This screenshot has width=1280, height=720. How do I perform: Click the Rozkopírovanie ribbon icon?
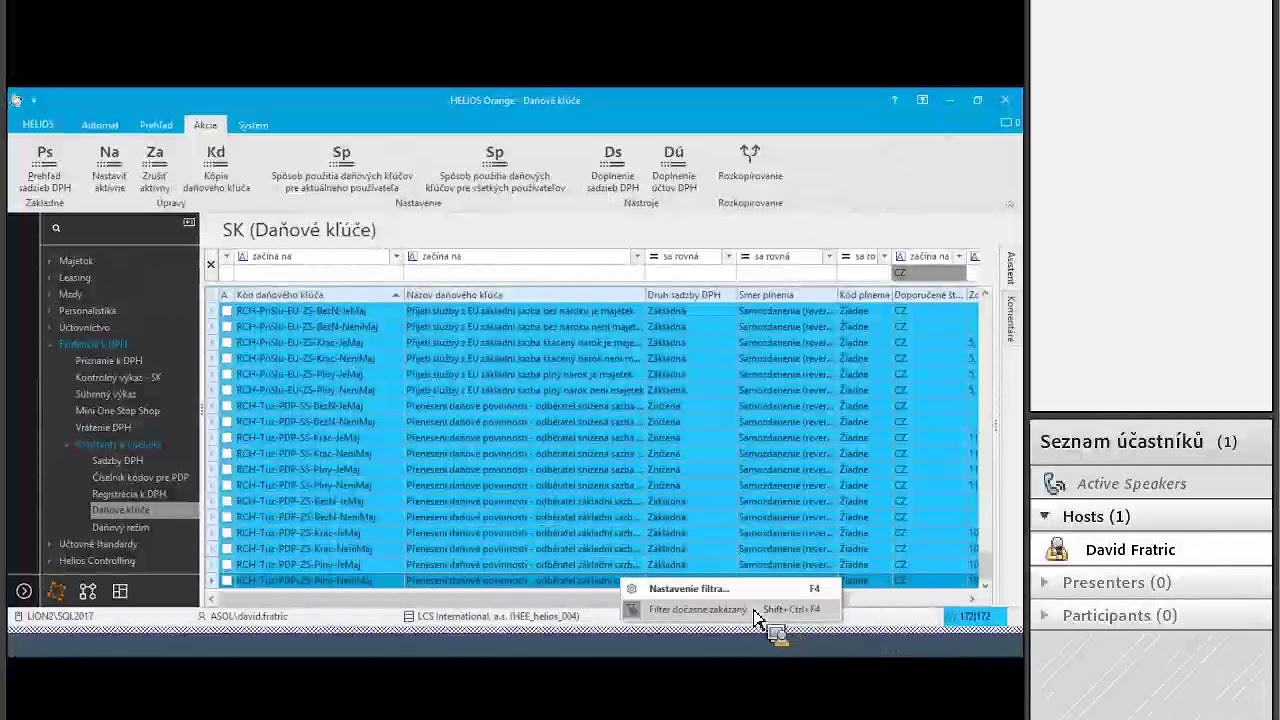tap(750, 153)
